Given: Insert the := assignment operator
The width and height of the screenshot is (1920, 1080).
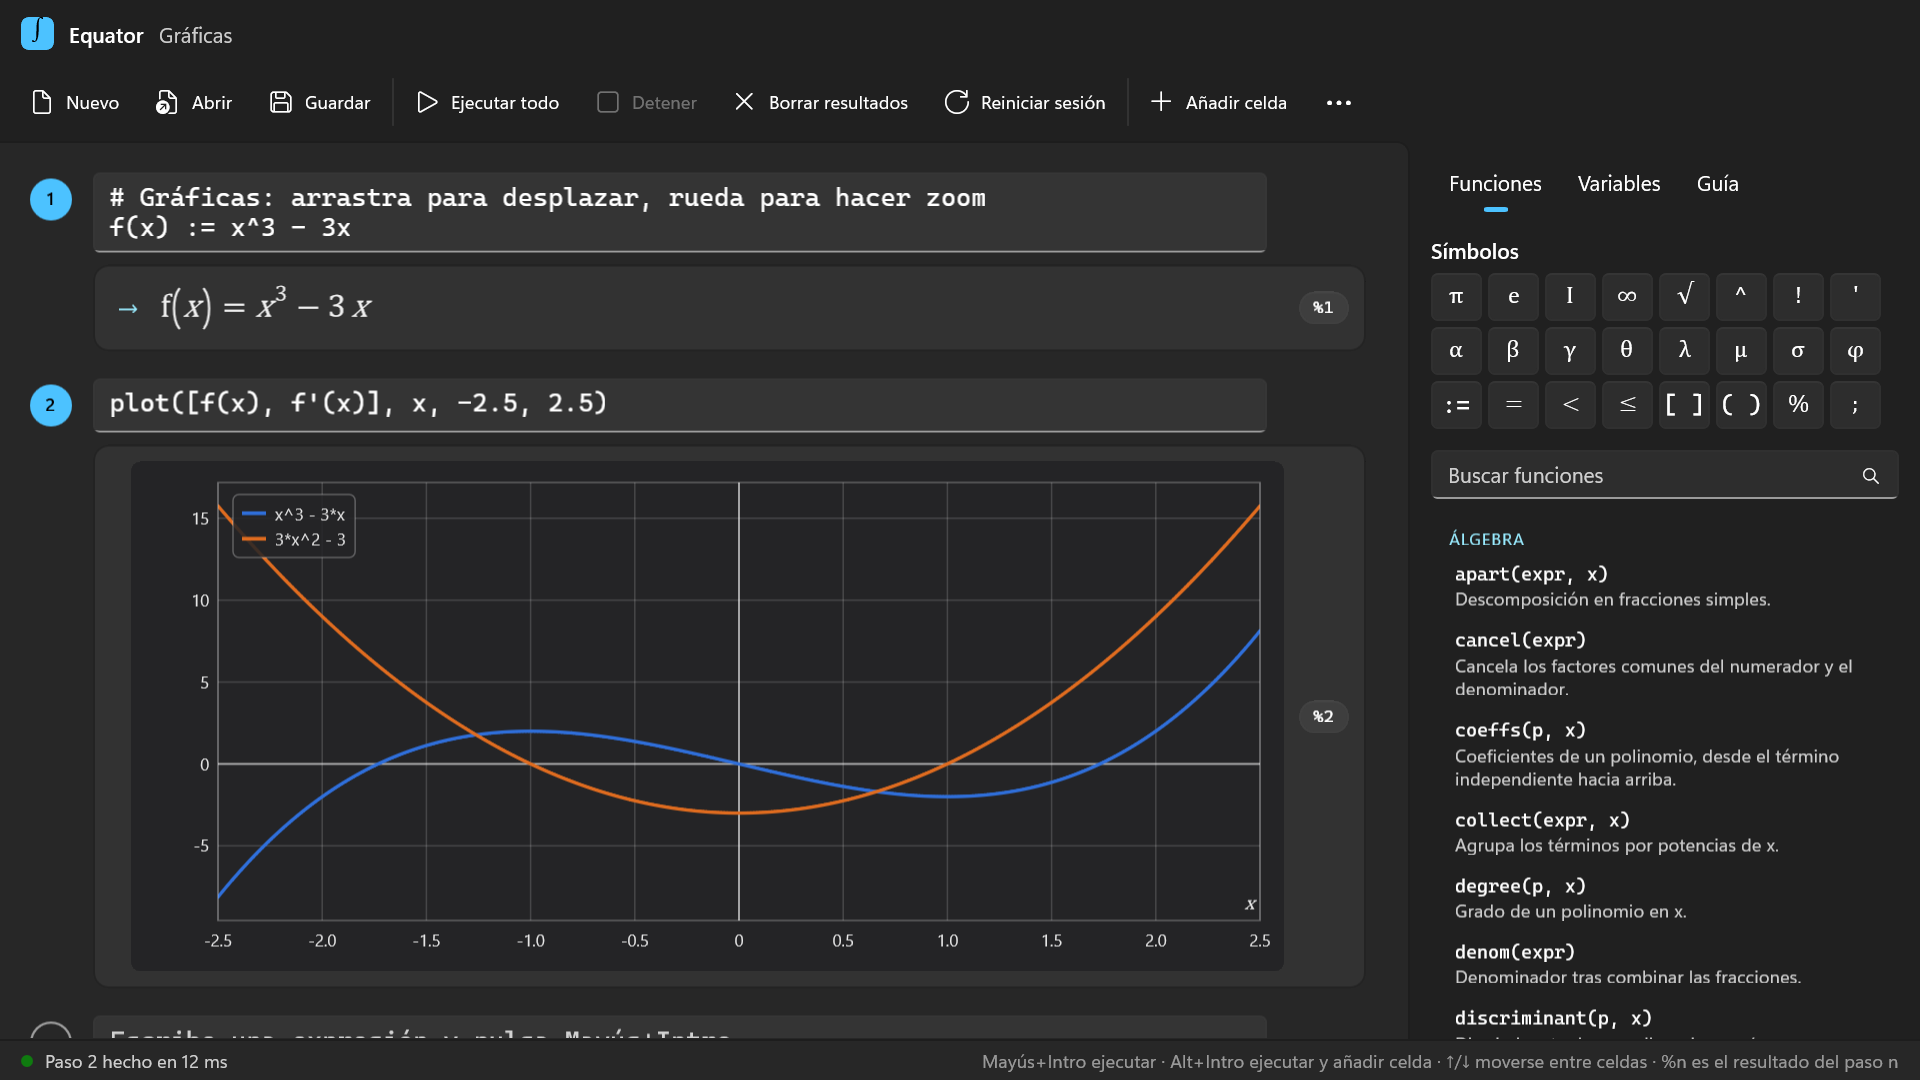Looking at the screenshot, I should (x=1456, y=404).
